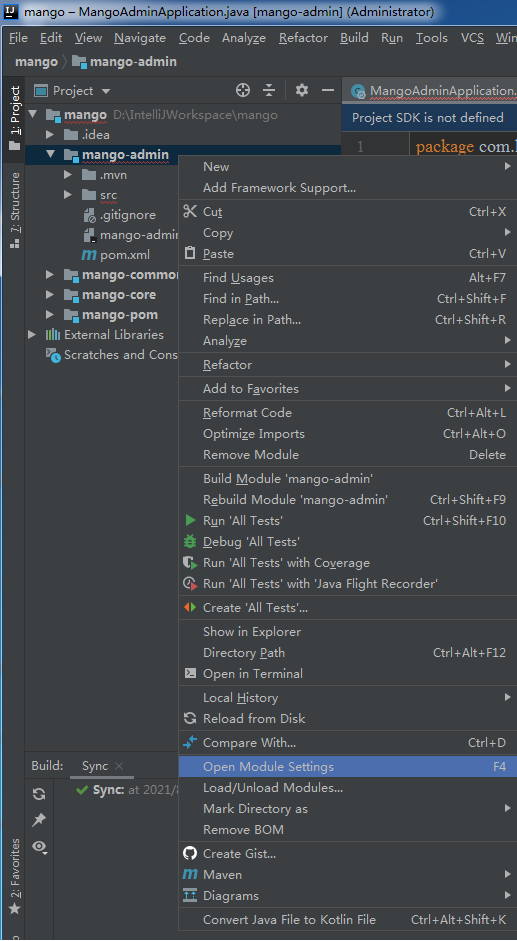This screenshot has height=941, width=517.
Task: Collapse the mango-admin module node
Action: (x=50, y=155)
